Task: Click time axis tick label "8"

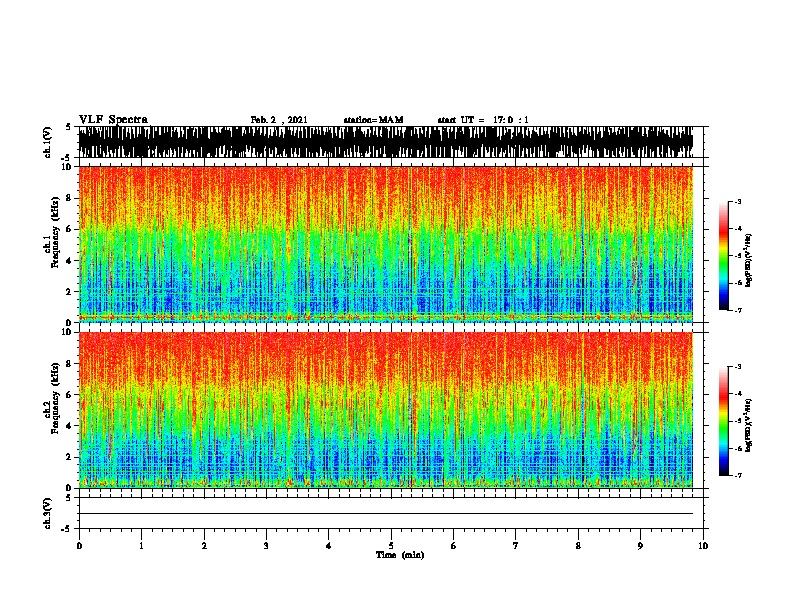Action: click(578, 546)
